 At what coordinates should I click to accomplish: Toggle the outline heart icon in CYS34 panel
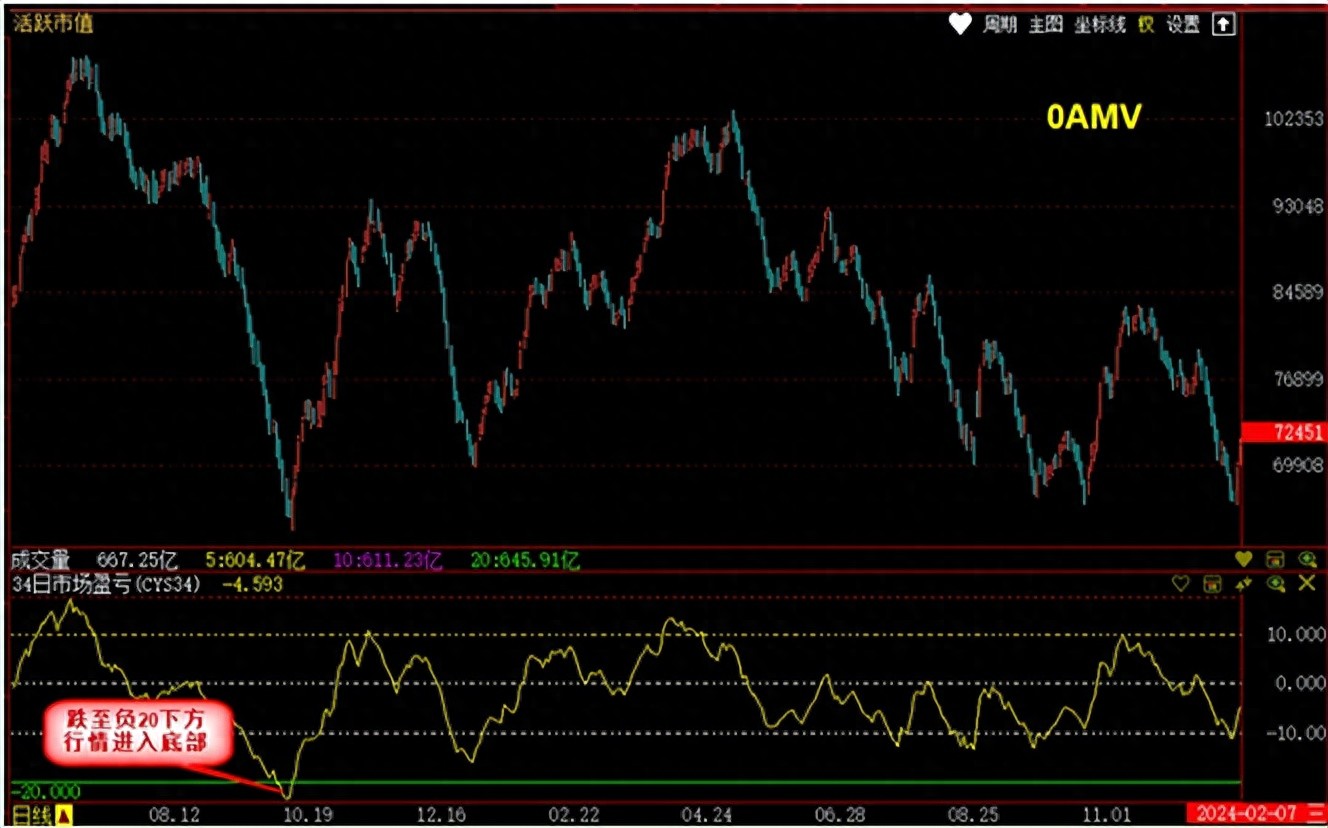point(1180,583)
